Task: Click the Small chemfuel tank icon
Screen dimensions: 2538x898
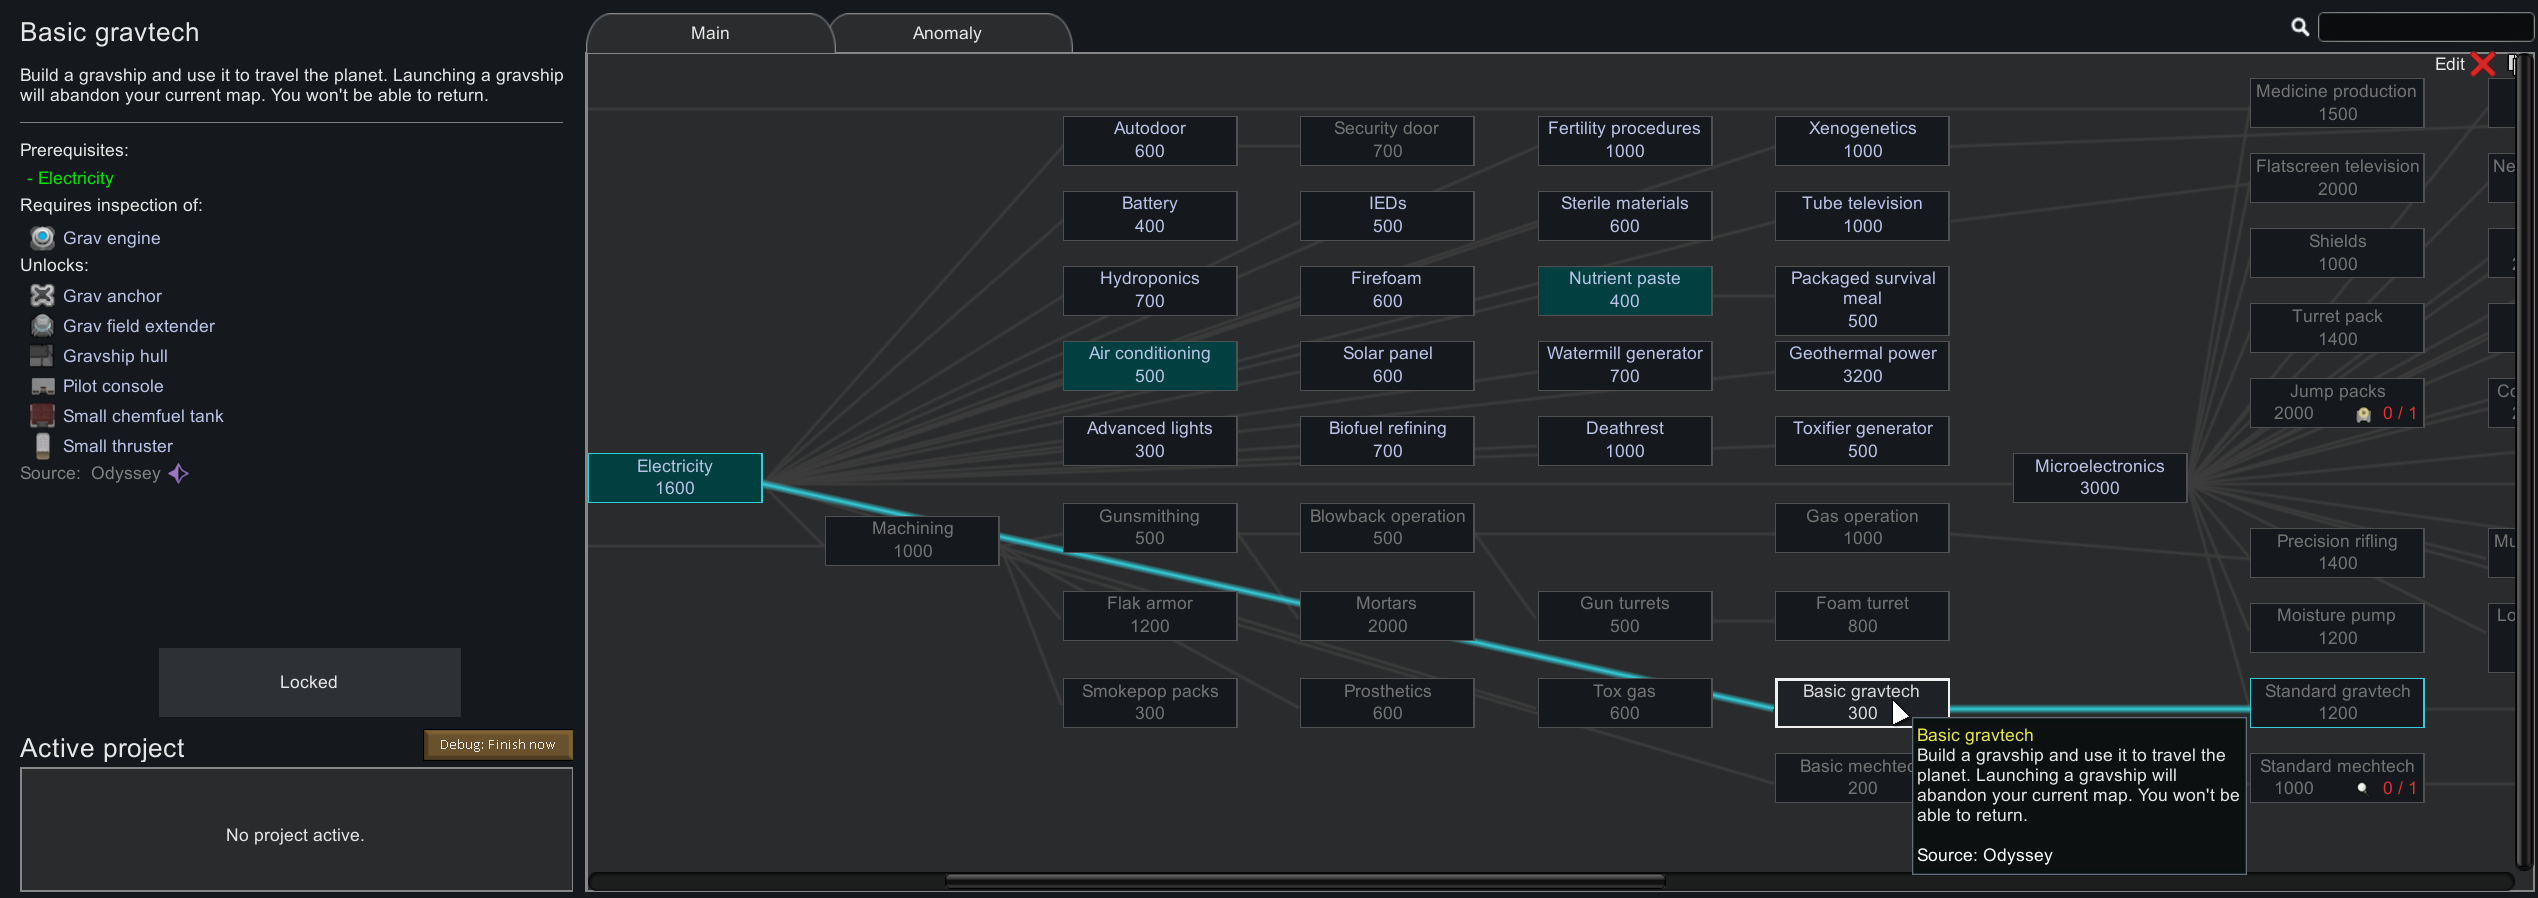Action: coord(42,416)
